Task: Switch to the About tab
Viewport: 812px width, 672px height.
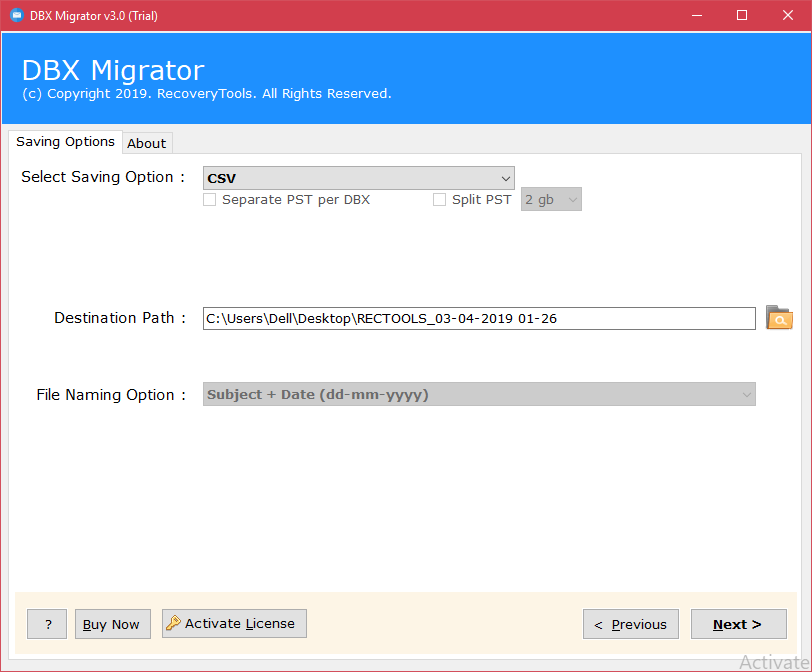Action: pyautogui.click(x=147, y=143)
